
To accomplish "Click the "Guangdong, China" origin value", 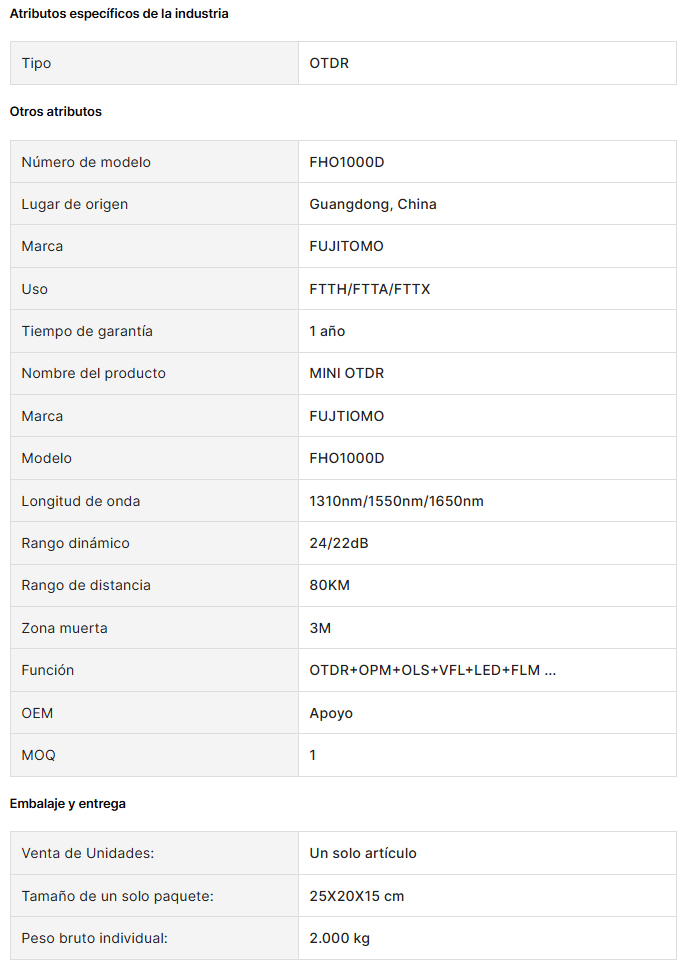I will [373, 204].
